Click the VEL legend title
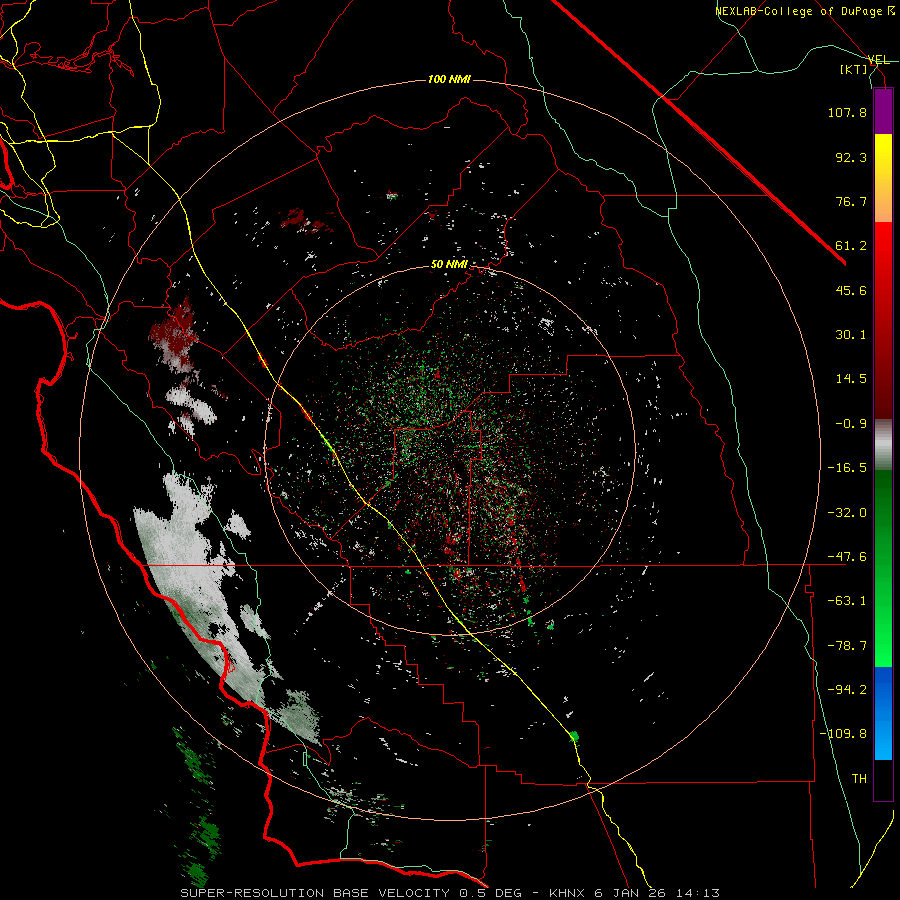Screen dimensions: 900x900 click(x=878, y=60)
